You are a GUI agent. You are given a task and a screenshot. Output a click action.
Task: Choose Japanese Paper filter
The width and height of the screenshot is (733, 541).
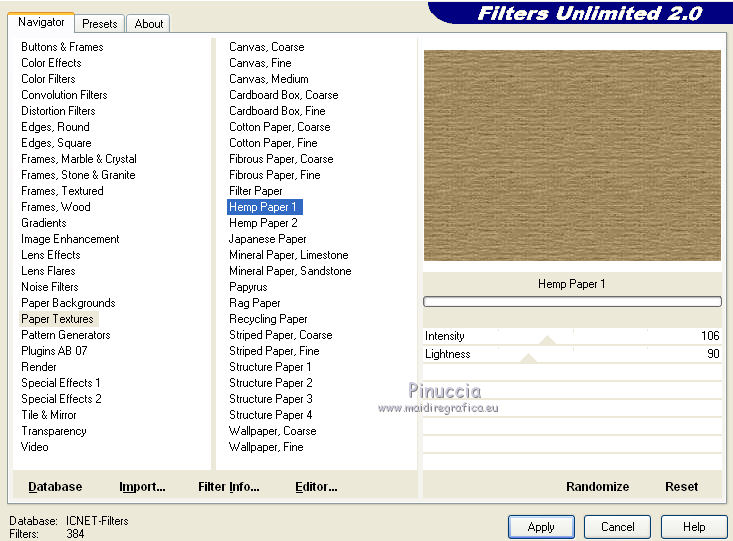click(267, 239)
